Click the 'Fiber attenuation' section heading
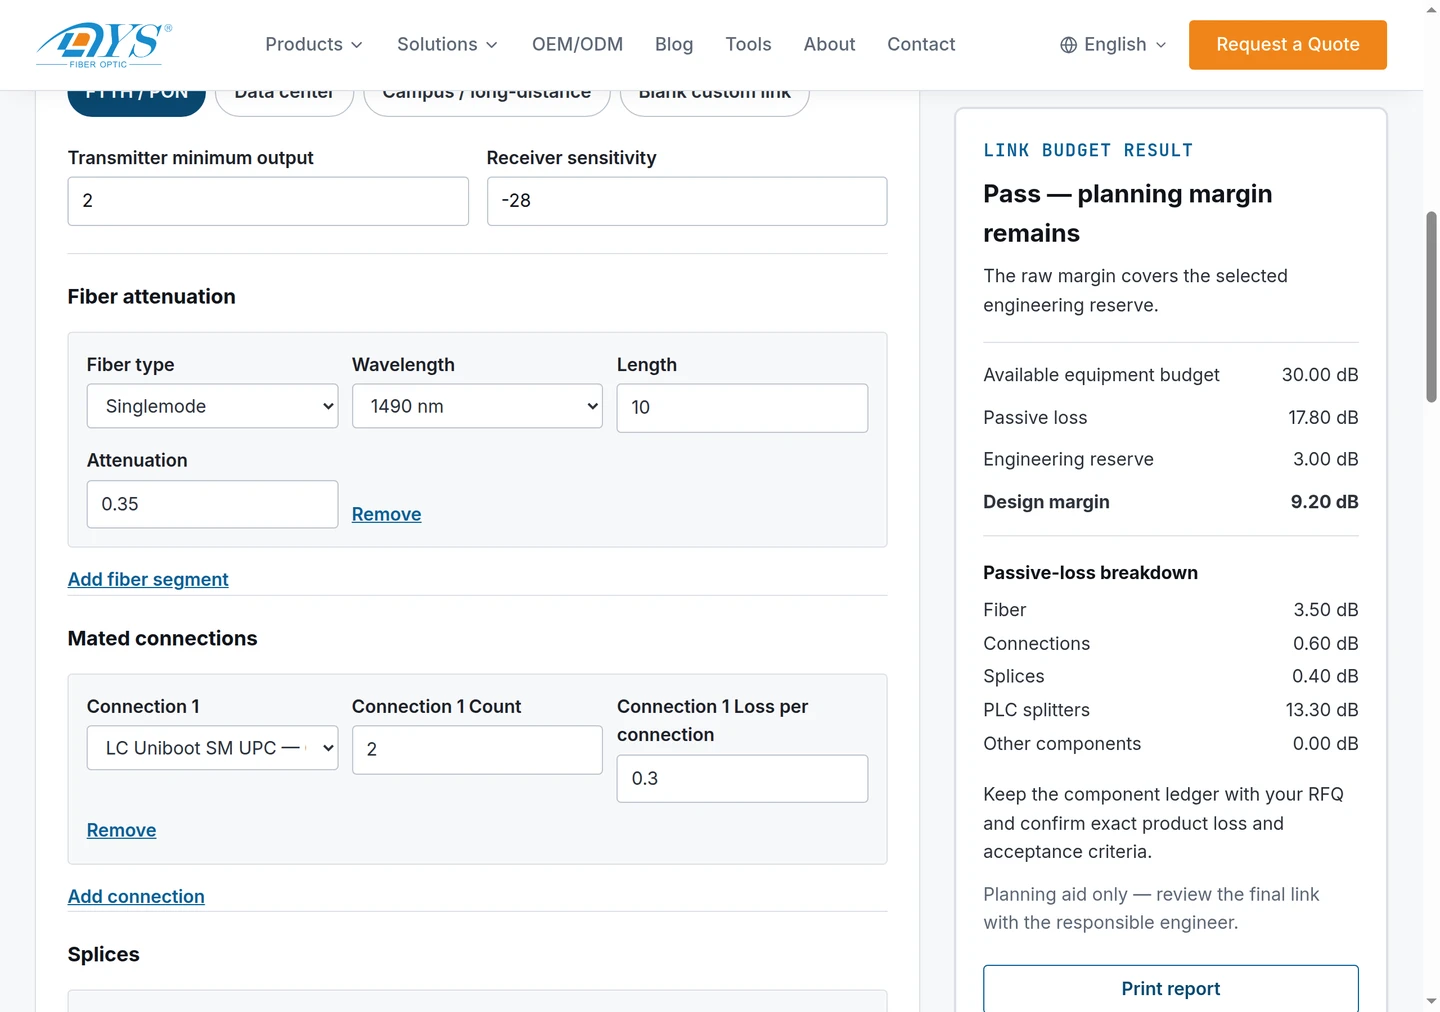1440x1012 pixels. (x=151, y=296)
